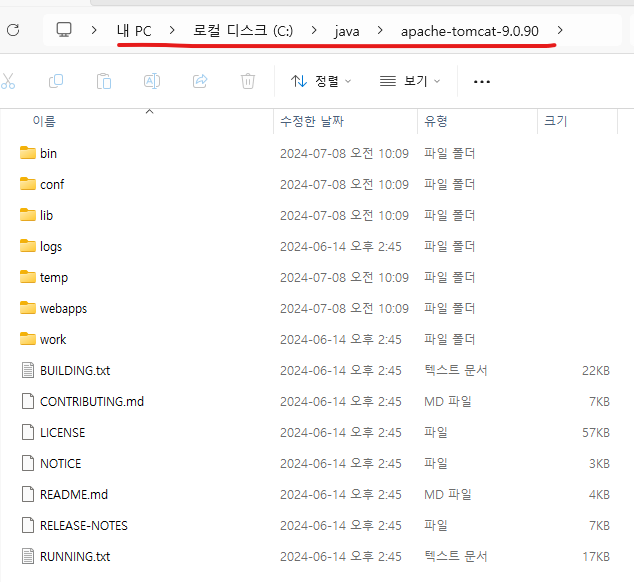Click the webapps folder icon
The image size is (634, 582).
point(28,308)
